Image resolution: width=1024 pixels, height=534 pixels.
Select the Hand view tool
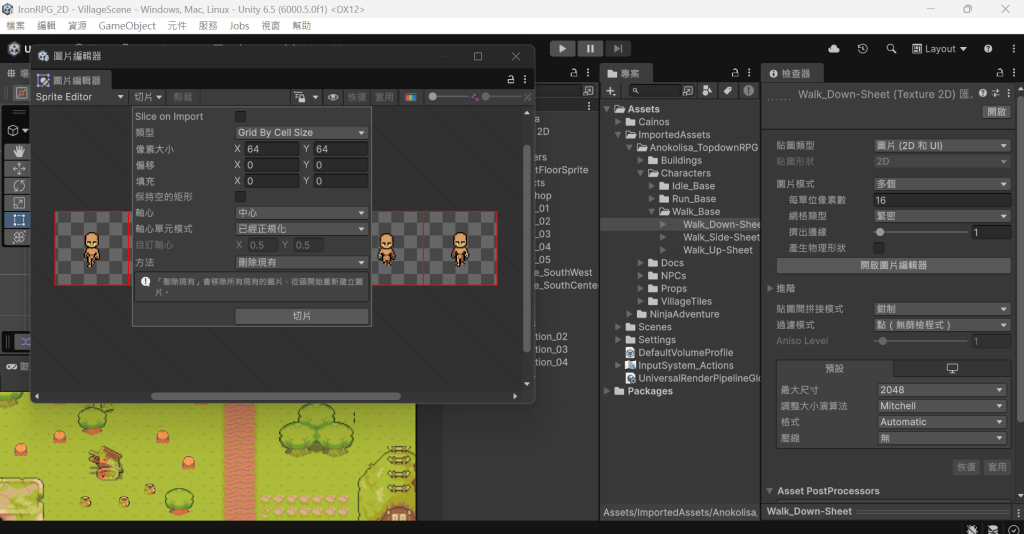pos(19,151)
